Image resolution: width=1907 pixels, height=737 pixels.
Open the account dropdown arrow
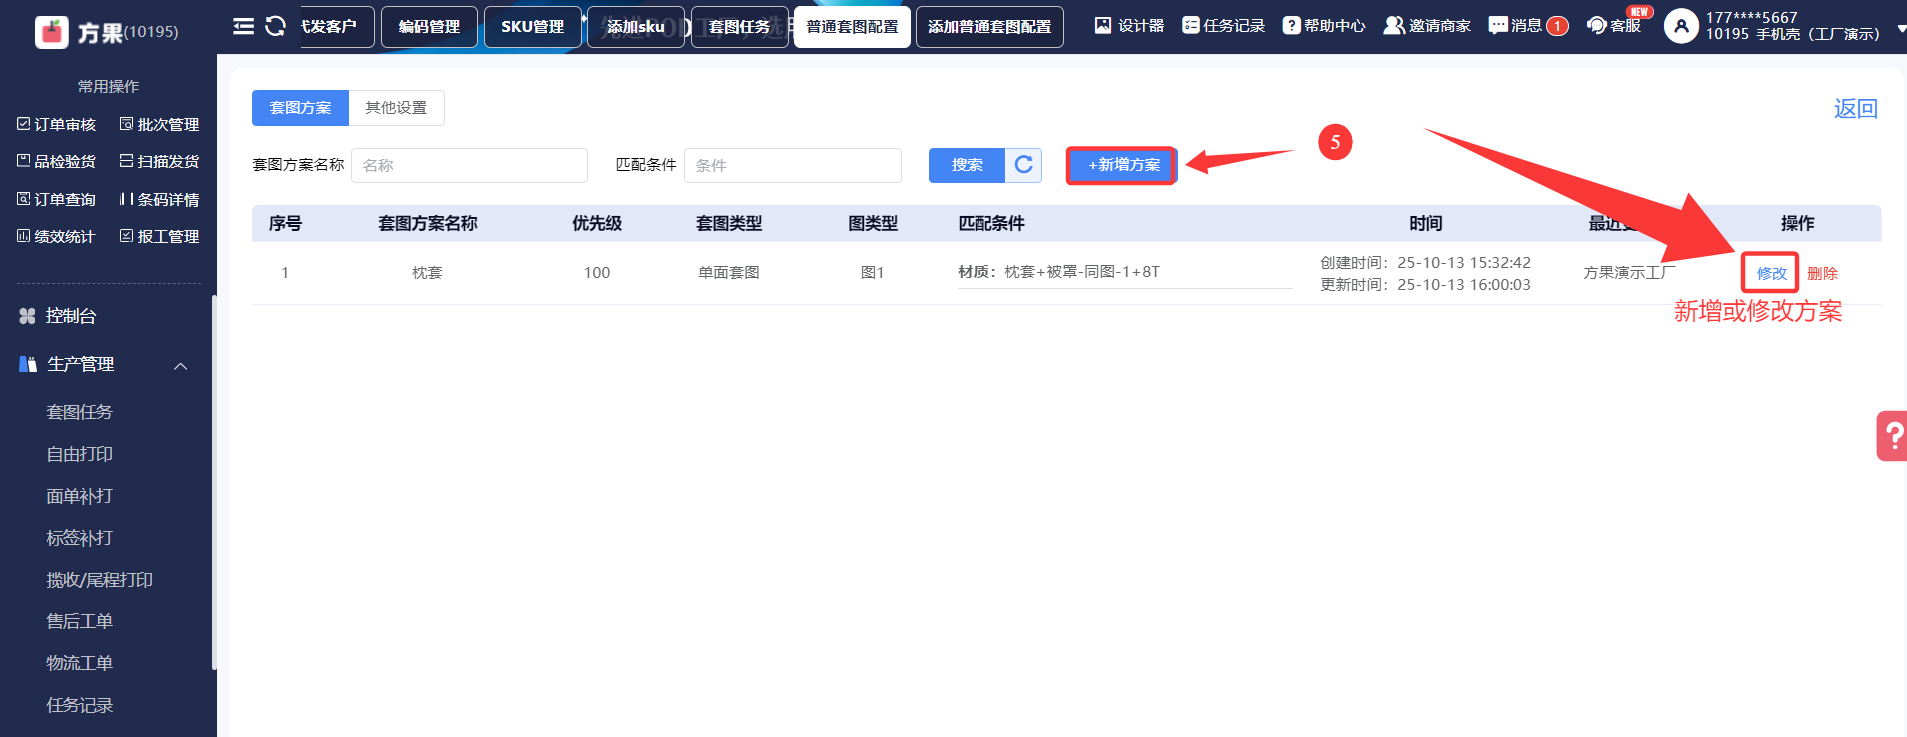tap(1901, 30)
